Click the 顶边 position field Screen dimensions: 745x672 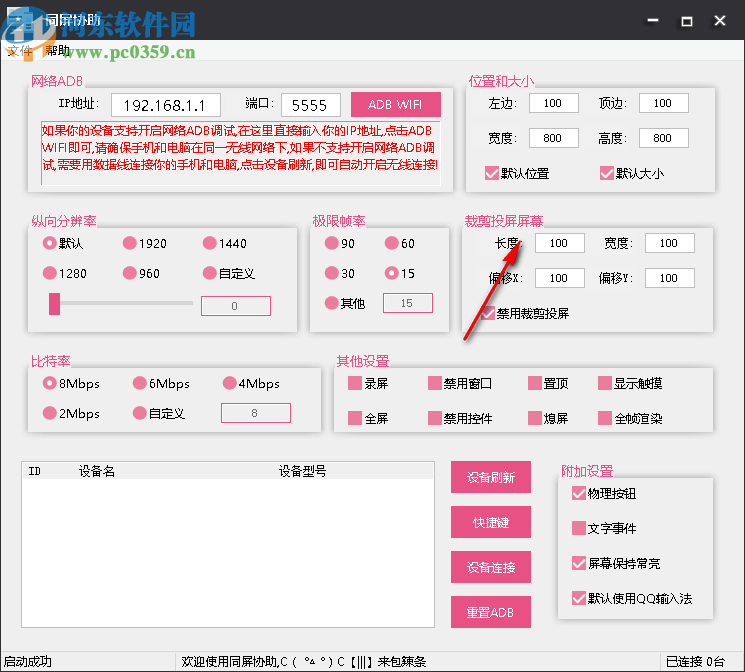click(x=663, y=103)
